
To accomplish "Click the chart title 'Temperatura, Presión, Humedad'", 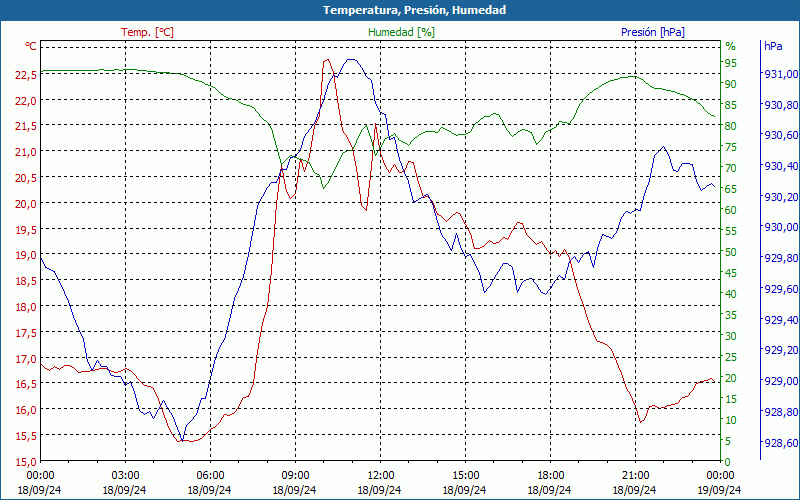I will [x=414, y=10].
